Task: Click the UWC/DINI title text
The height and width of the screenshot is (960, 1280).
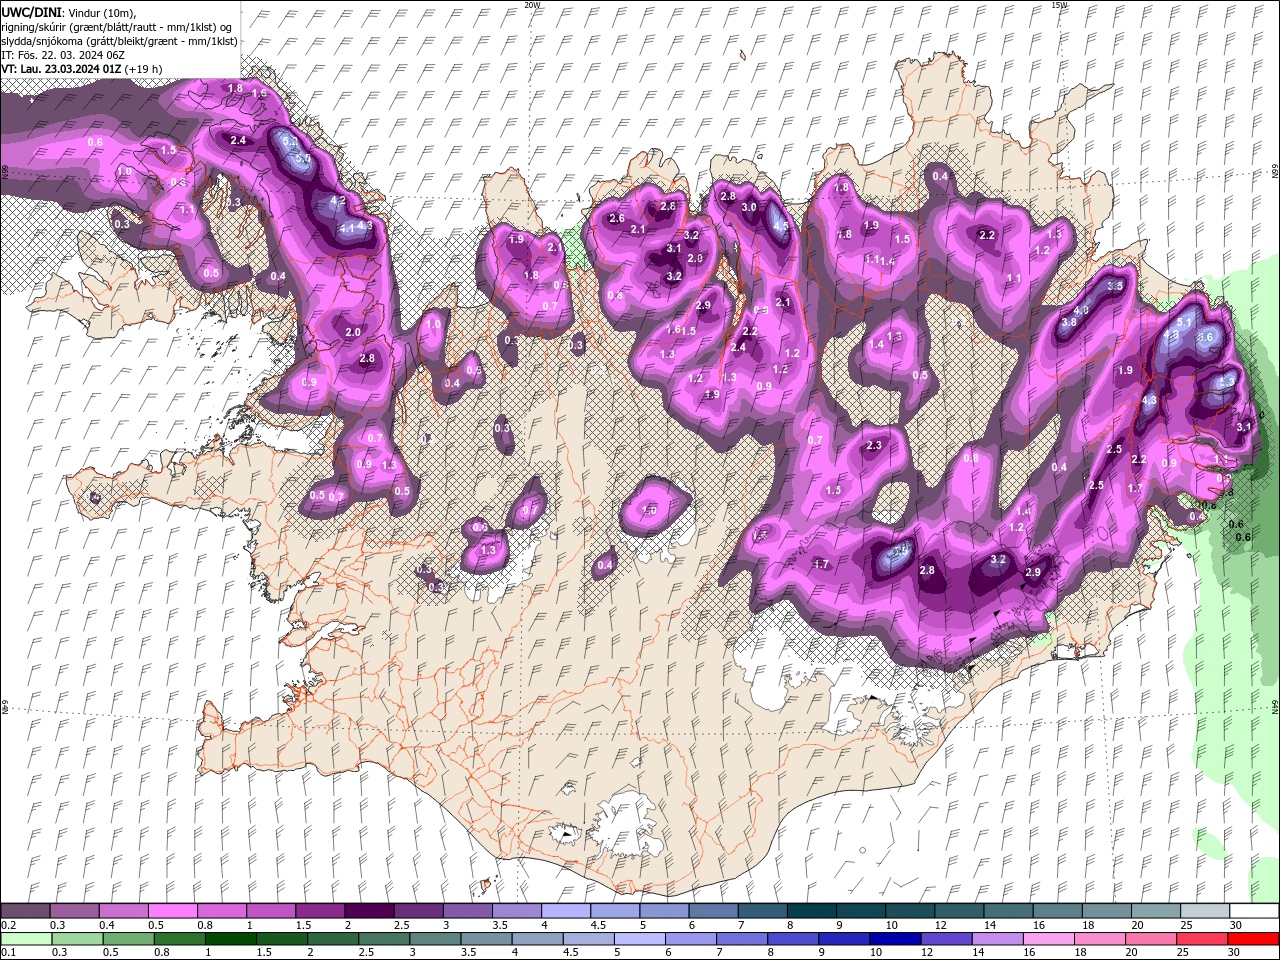Action: tap(30, 11)
